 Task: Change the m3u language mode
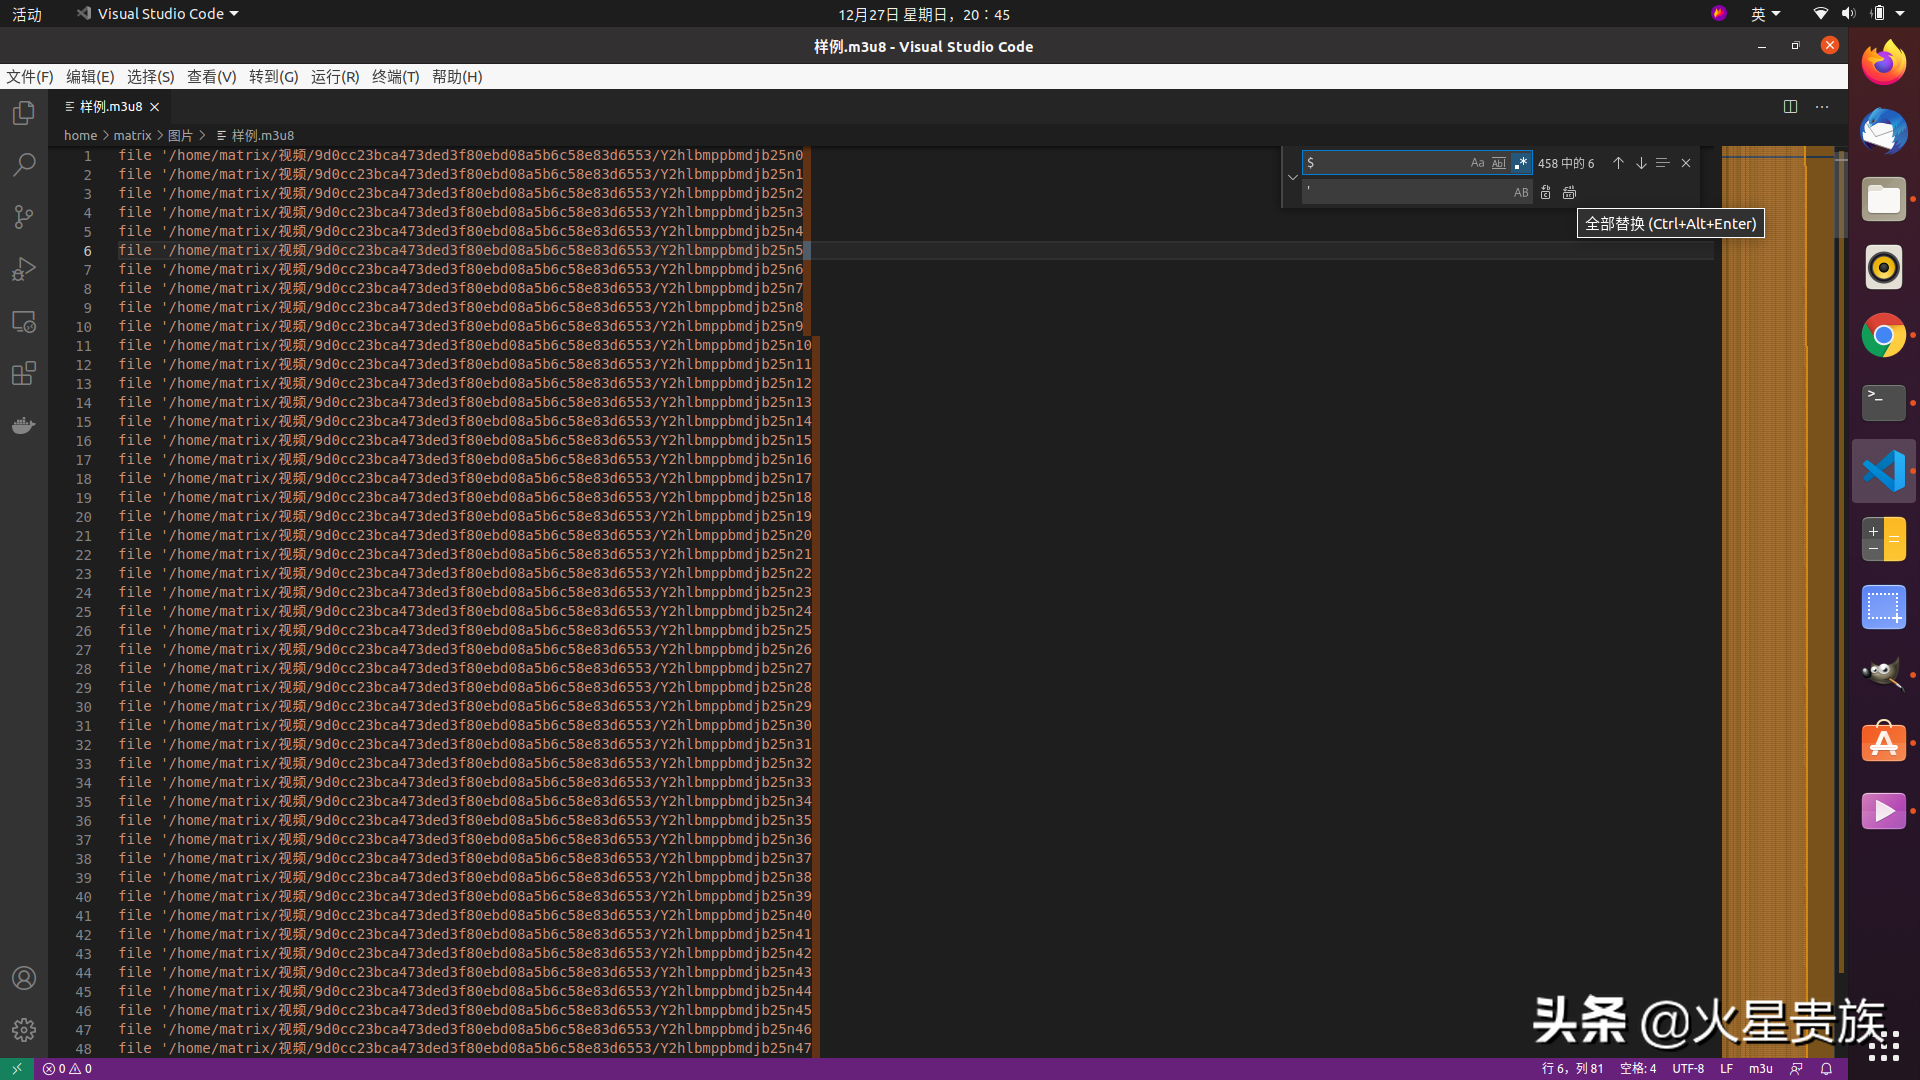click(1761, 1069)
